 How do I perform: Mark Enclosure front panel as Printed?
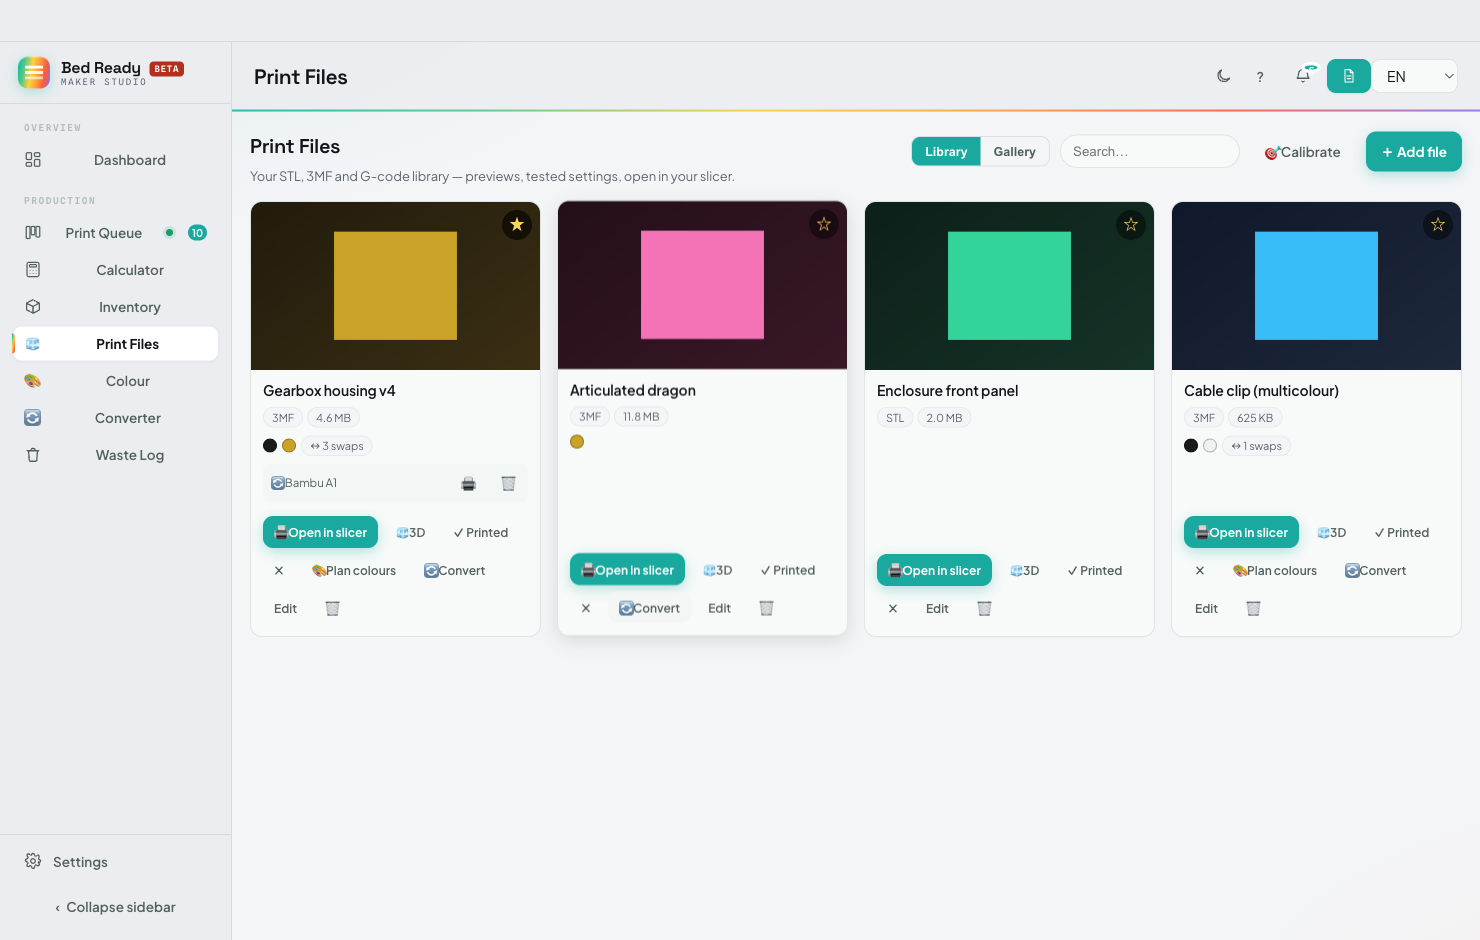coord(1095,571)
